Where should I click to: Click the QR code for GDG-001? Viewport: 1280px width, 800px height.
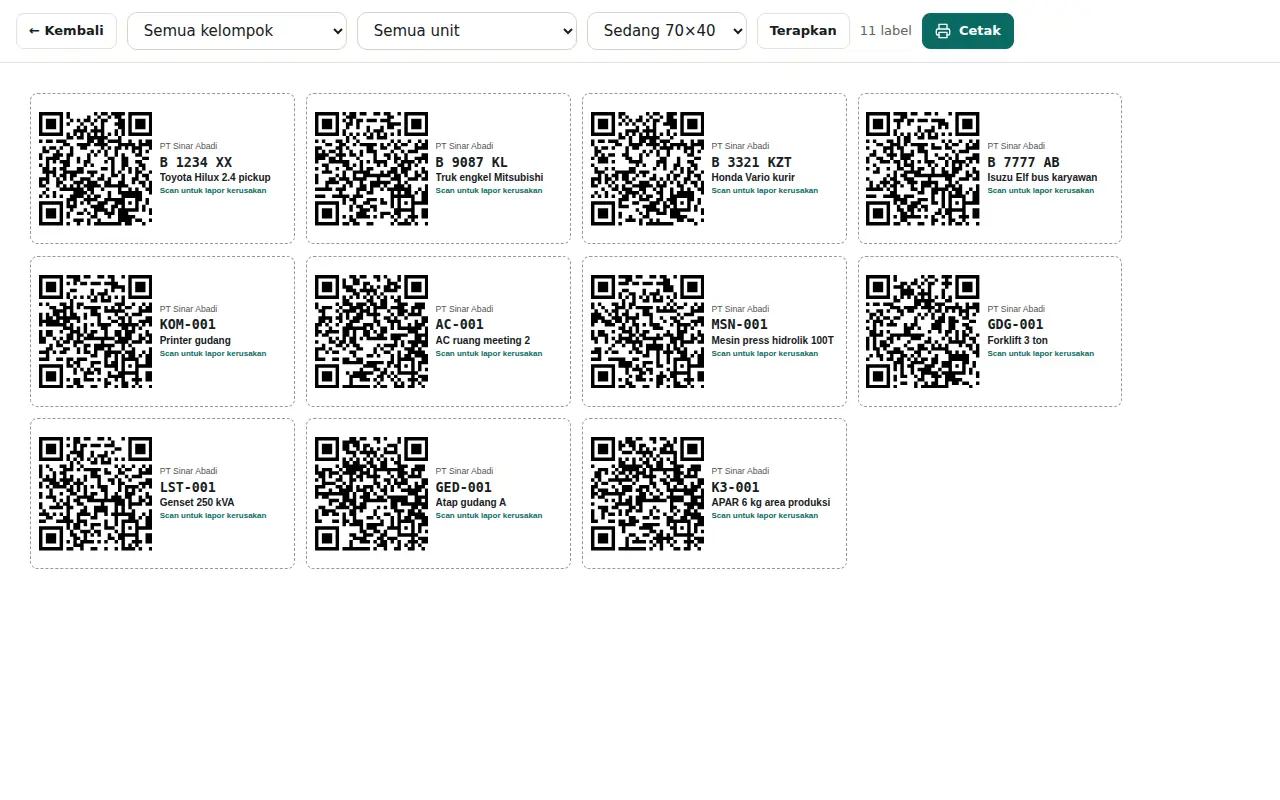[922, 331]
